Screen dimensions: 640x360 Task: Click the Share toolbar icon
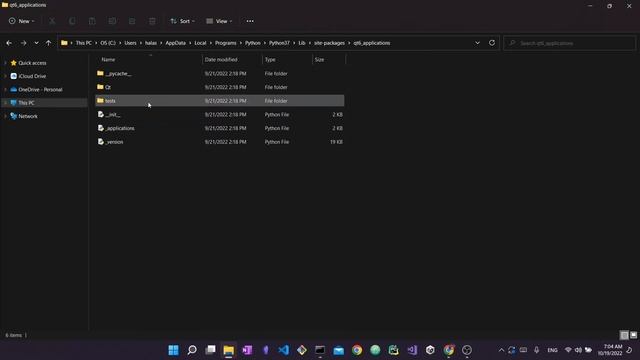(132, 21)
